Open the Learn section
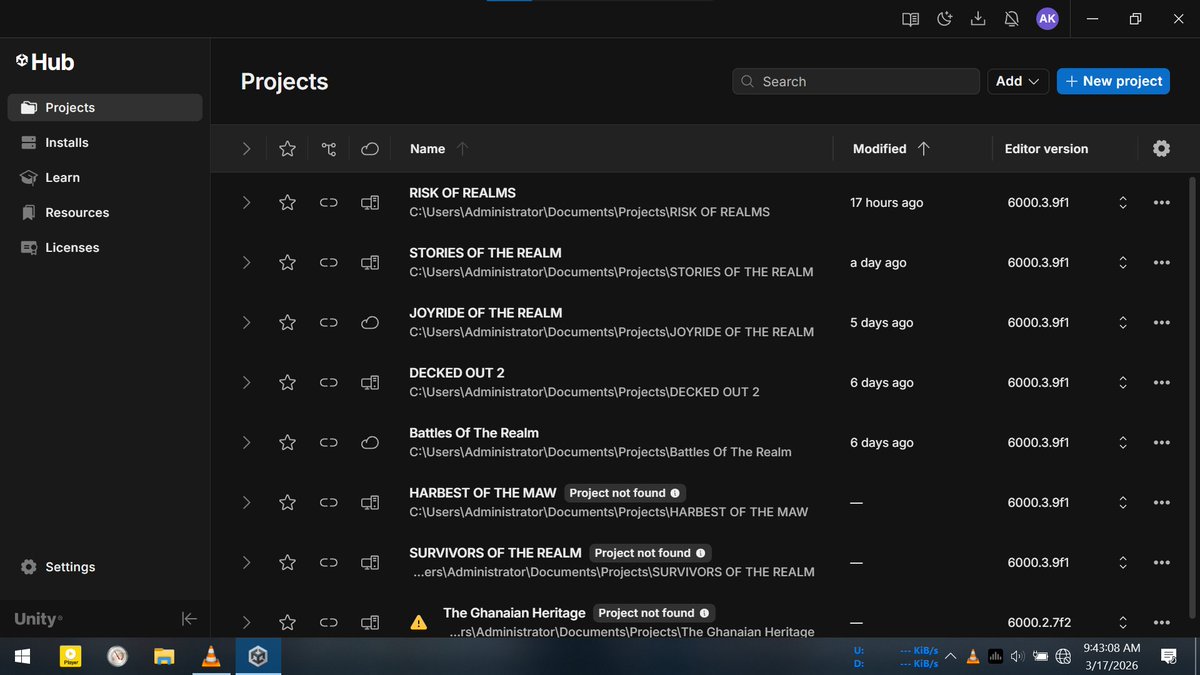The height and width of the screenshot is (675, 1200). [105, 177]
